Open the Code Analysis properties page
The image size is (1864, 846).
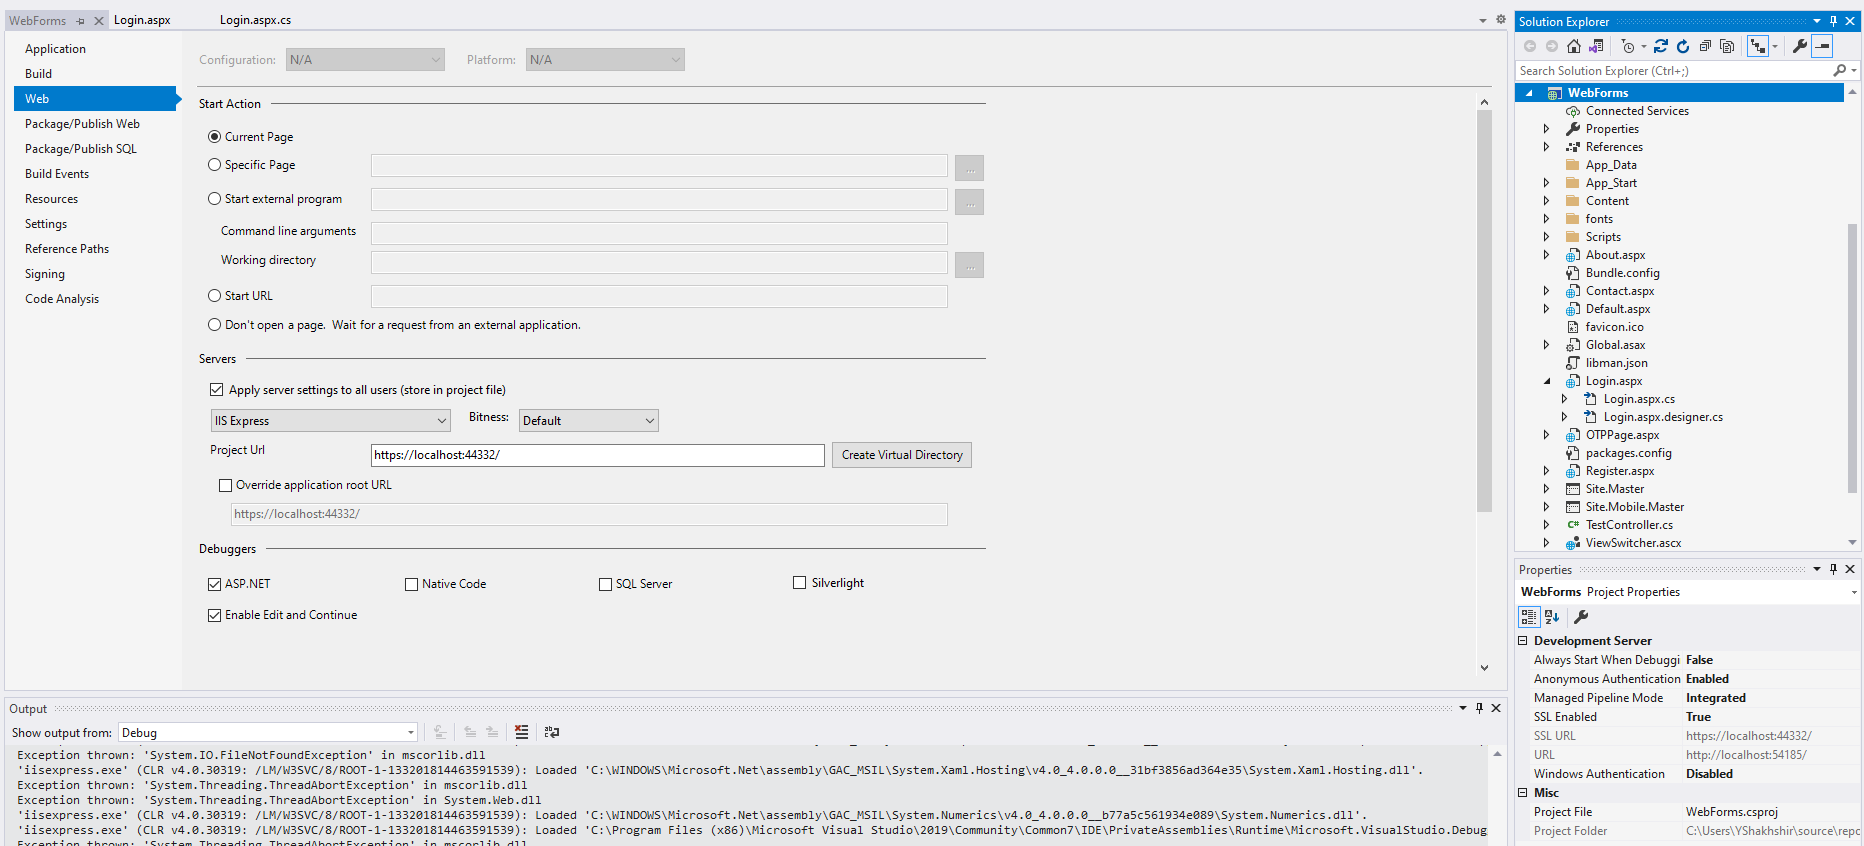[62, 299]
